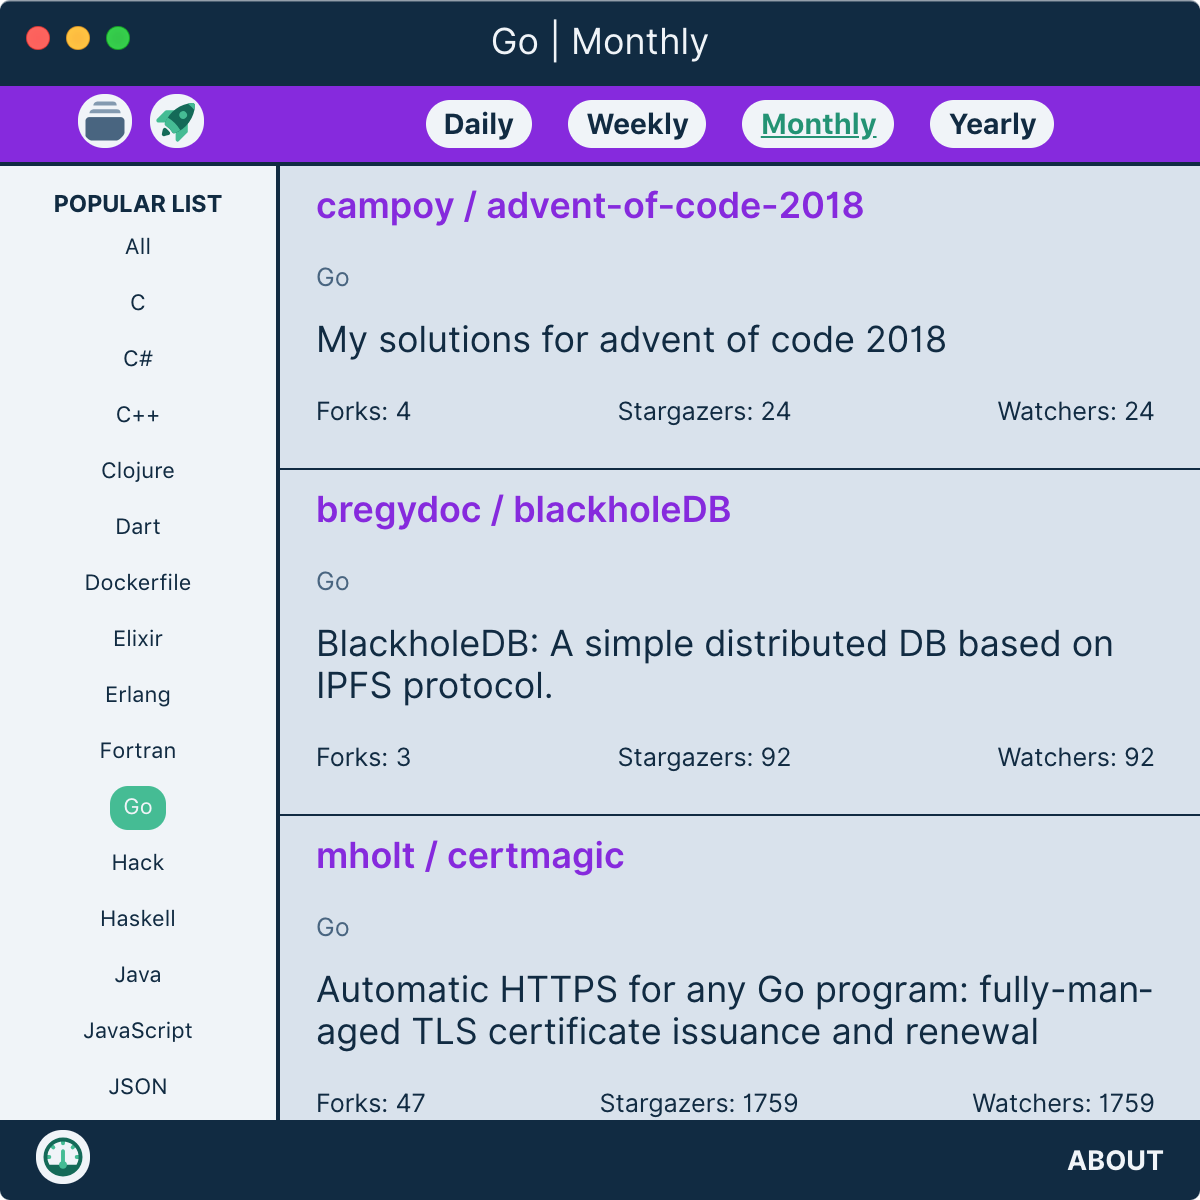Click 'Forks: 4' on advent-of-code-2018
The width and height of the screenshot is (1200, 1200).
[364, 412]
